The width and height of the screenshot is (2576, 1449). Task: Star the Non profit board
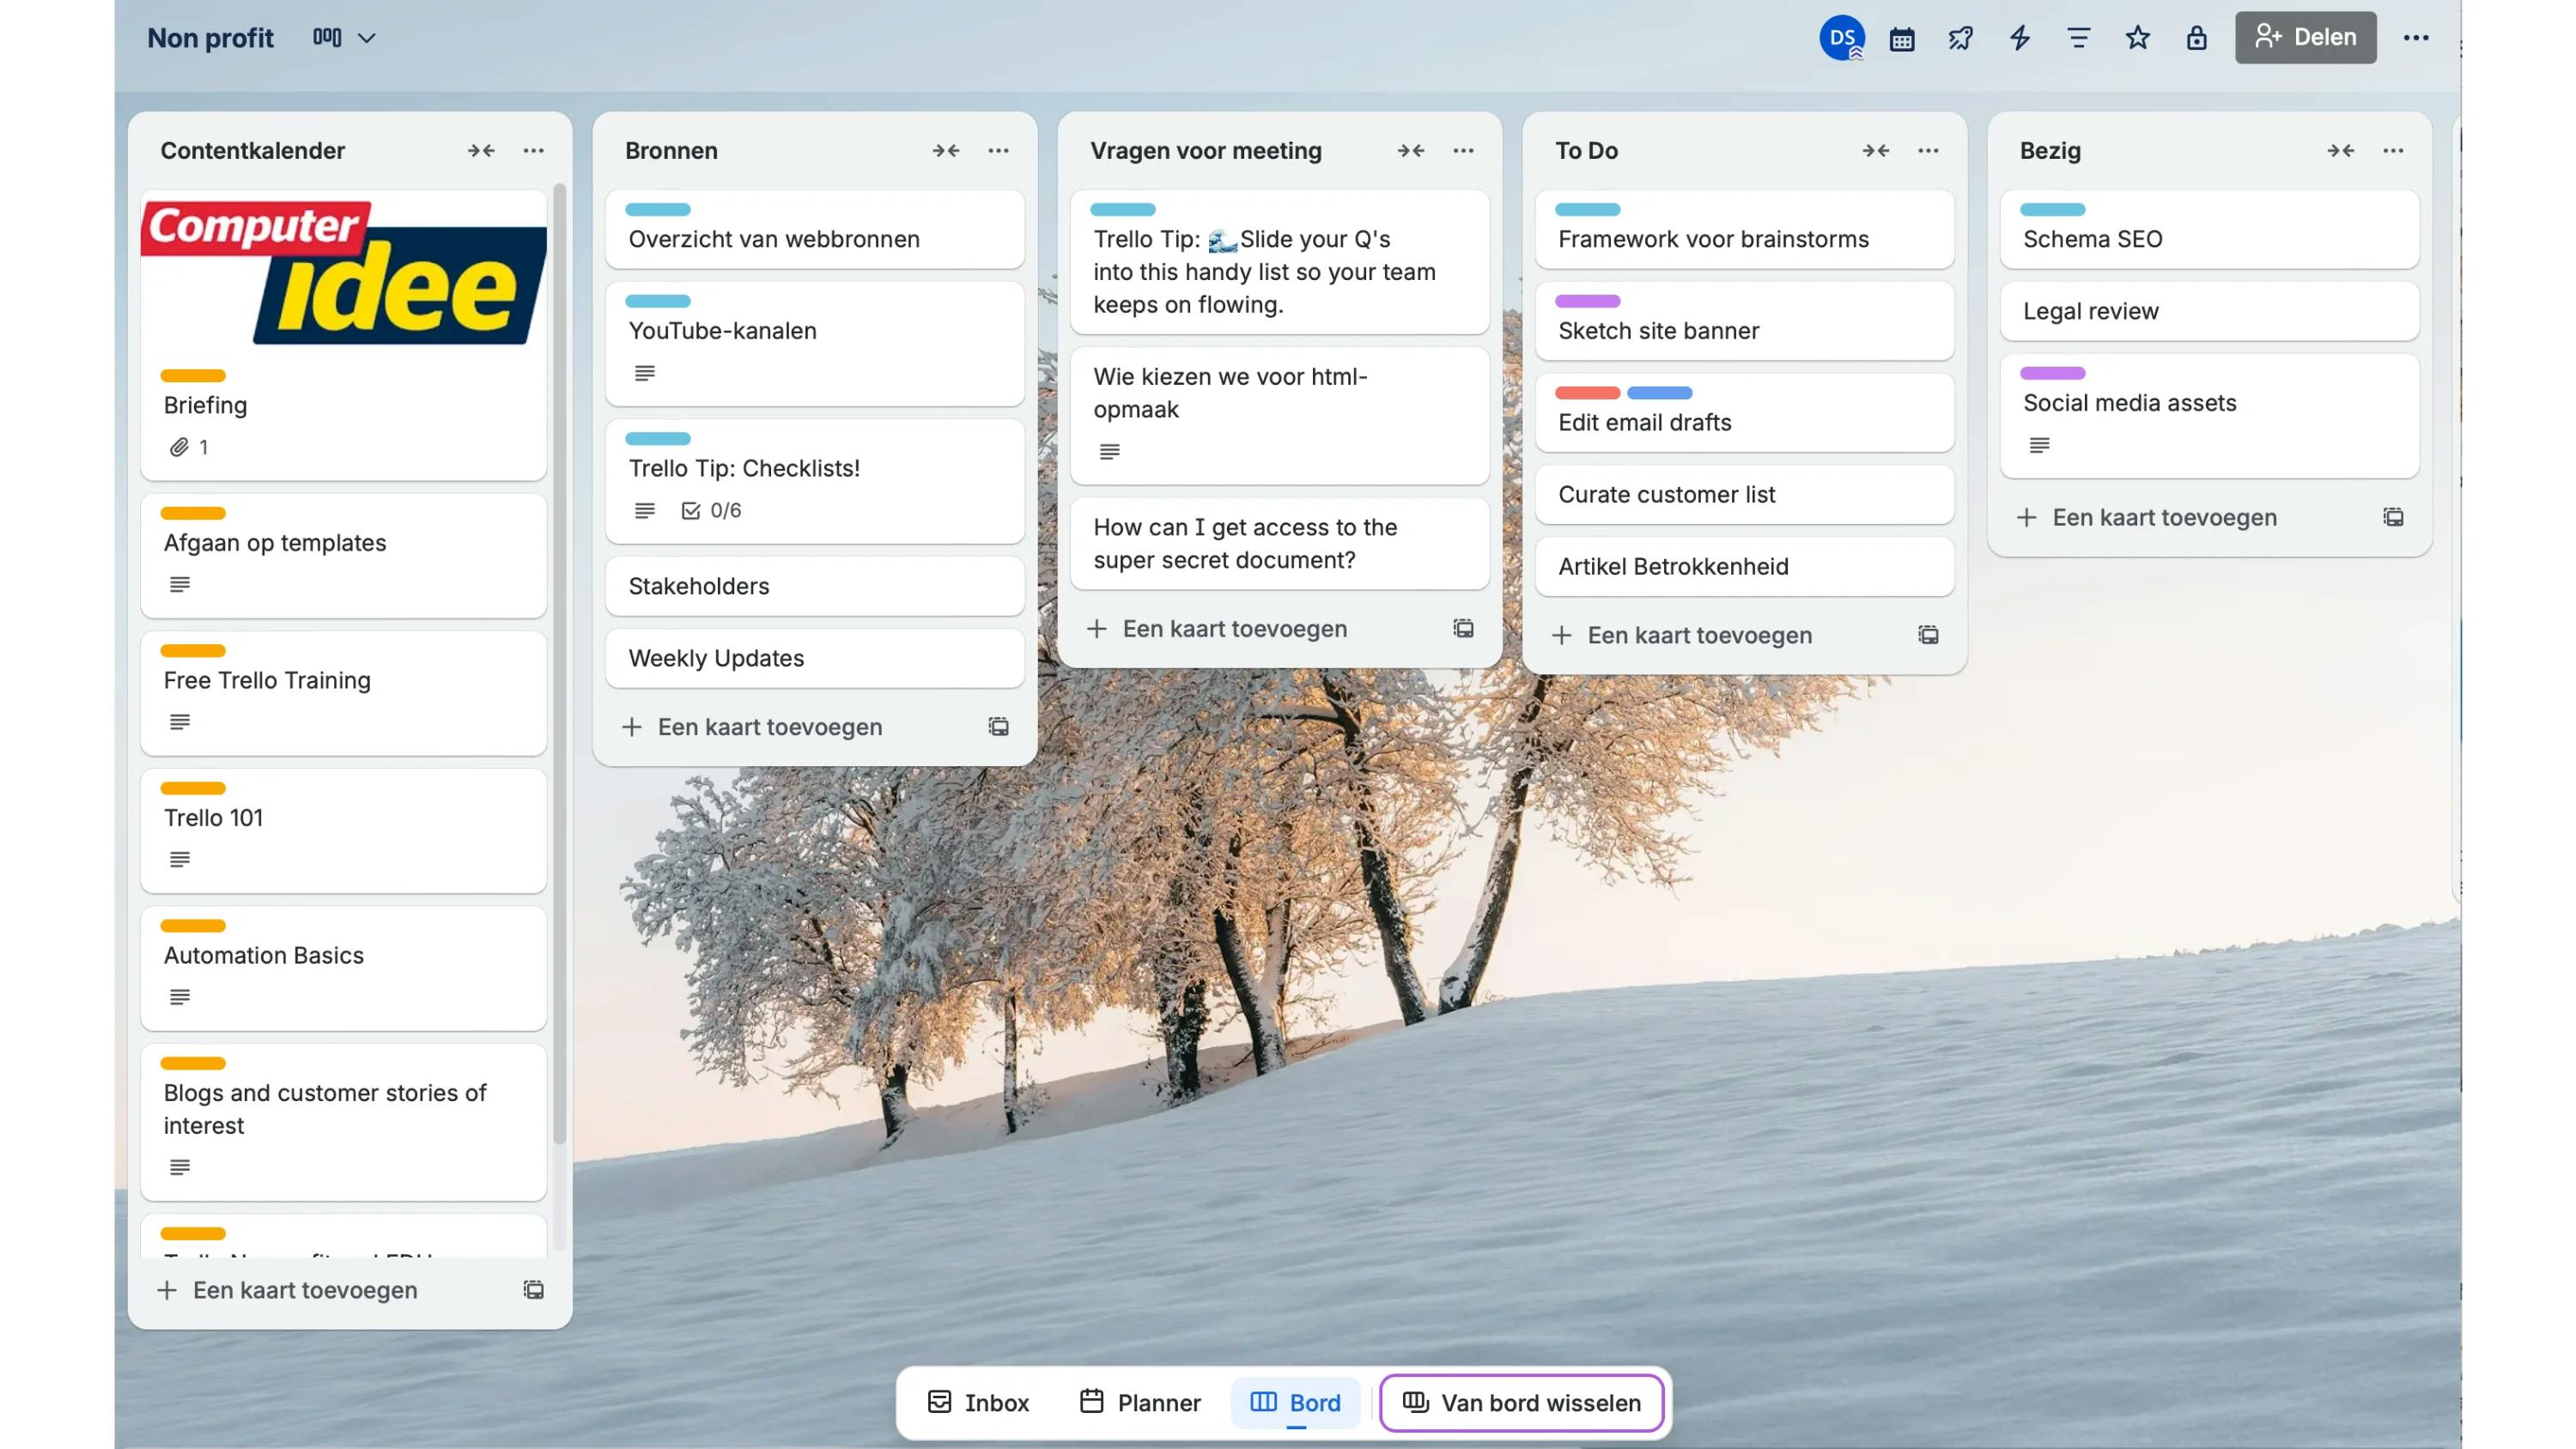(x=2137, y=38)
